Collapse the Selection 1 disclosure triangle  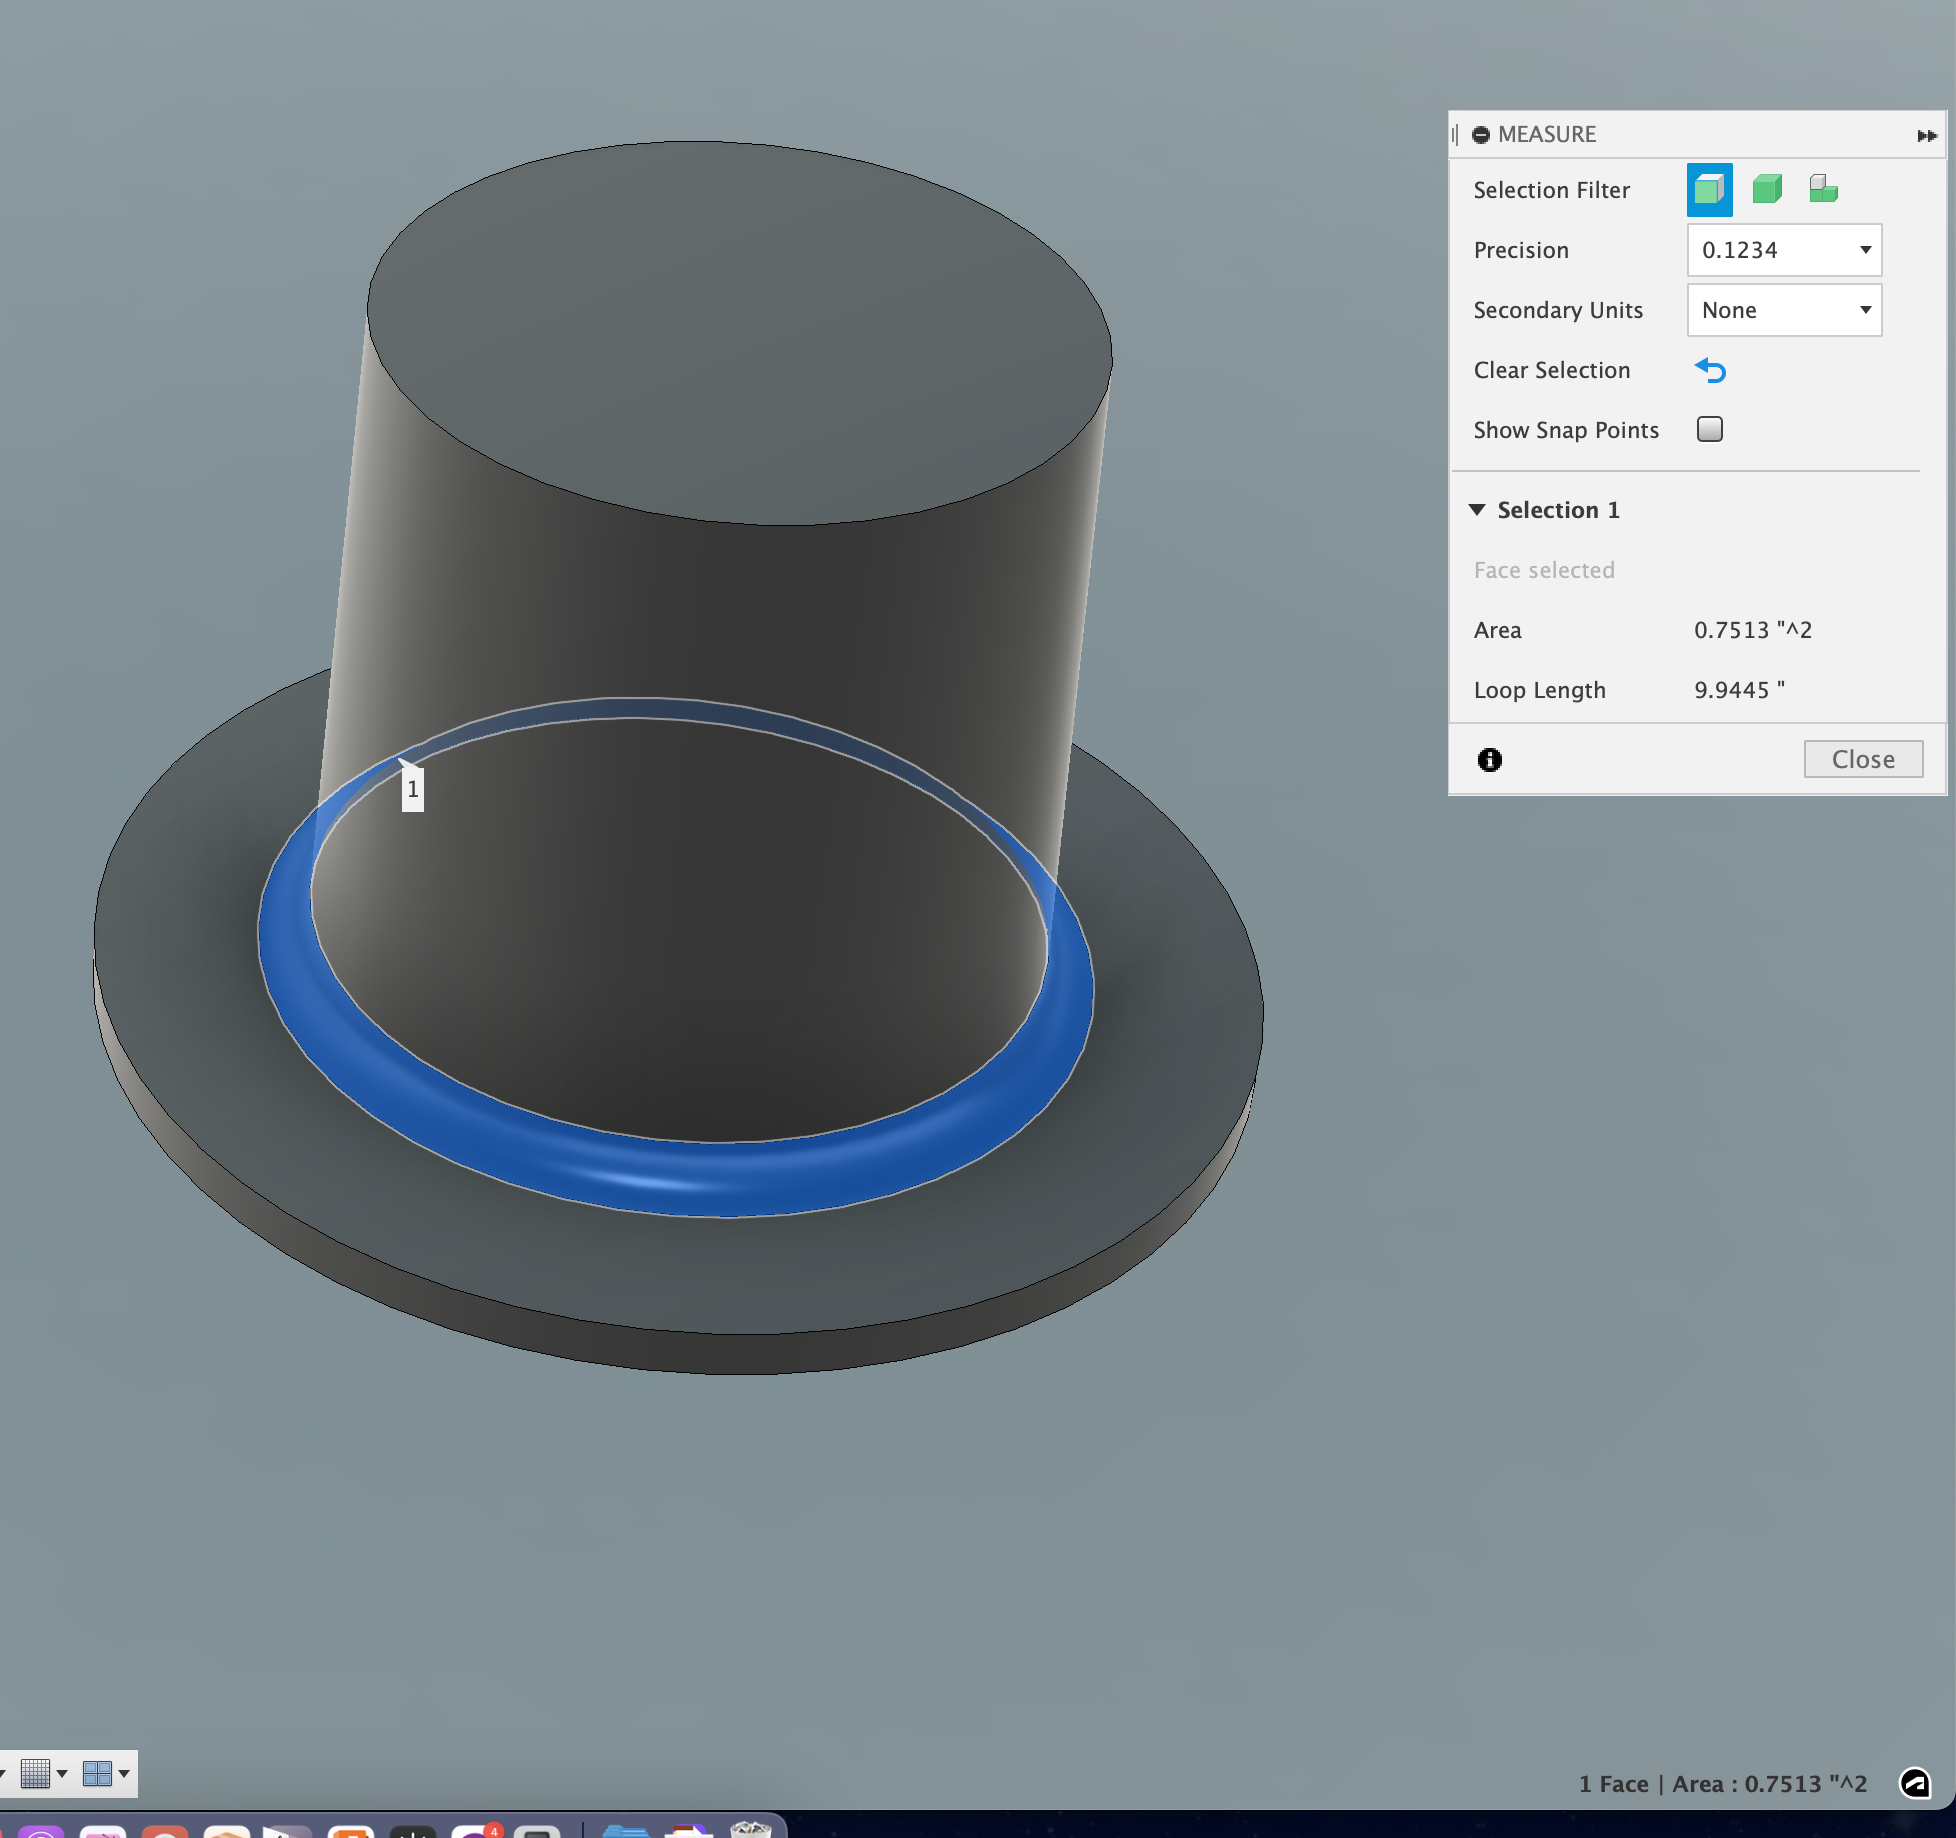point(1479,510)
